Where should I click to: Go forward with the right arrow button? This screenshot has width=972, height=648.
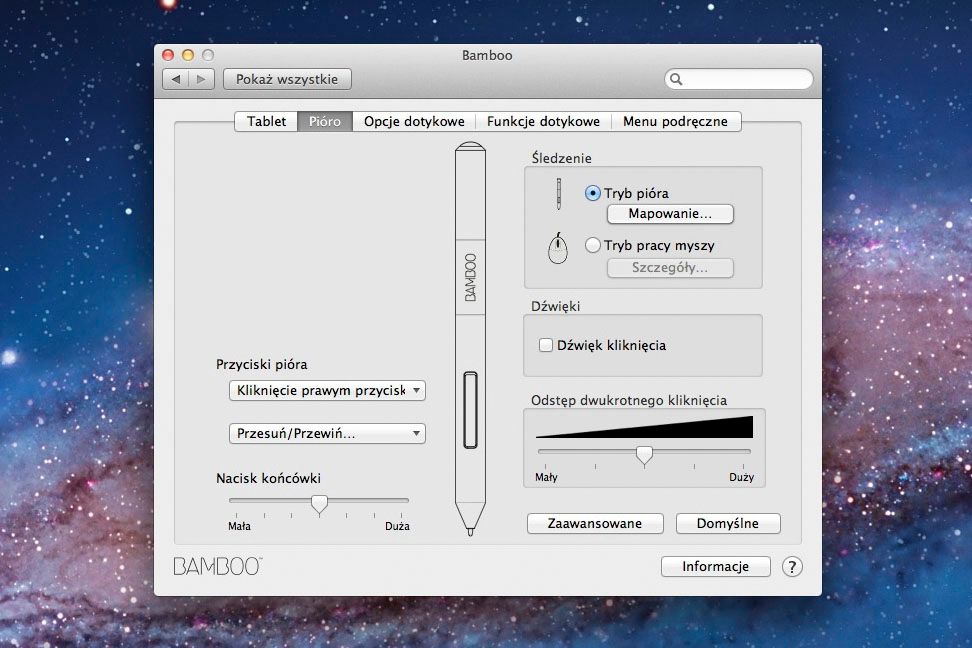coord(201,79)
